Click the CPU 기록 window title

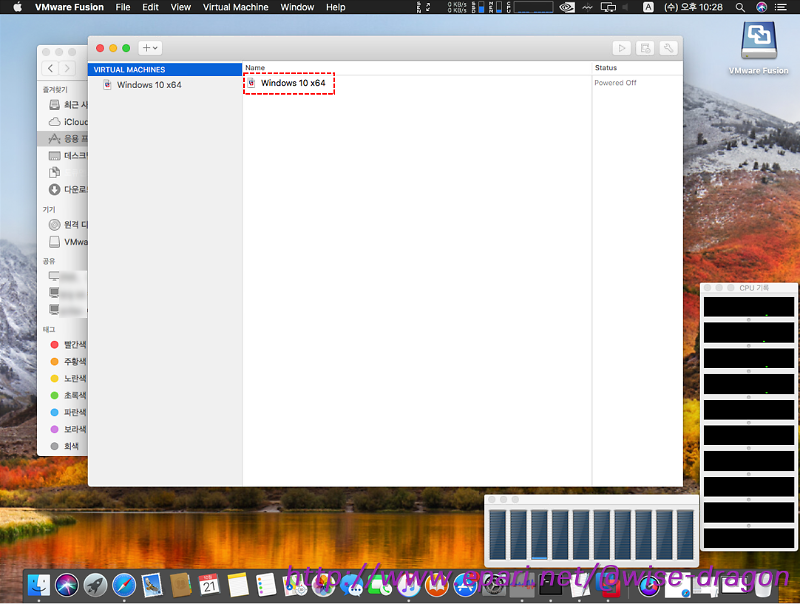click(x=754, y=288)
